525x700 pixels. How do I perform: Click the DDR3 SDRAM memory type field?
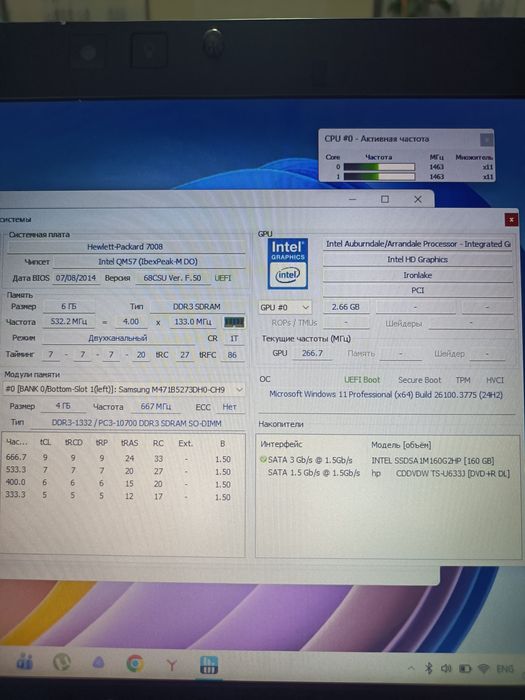(197, 306)
